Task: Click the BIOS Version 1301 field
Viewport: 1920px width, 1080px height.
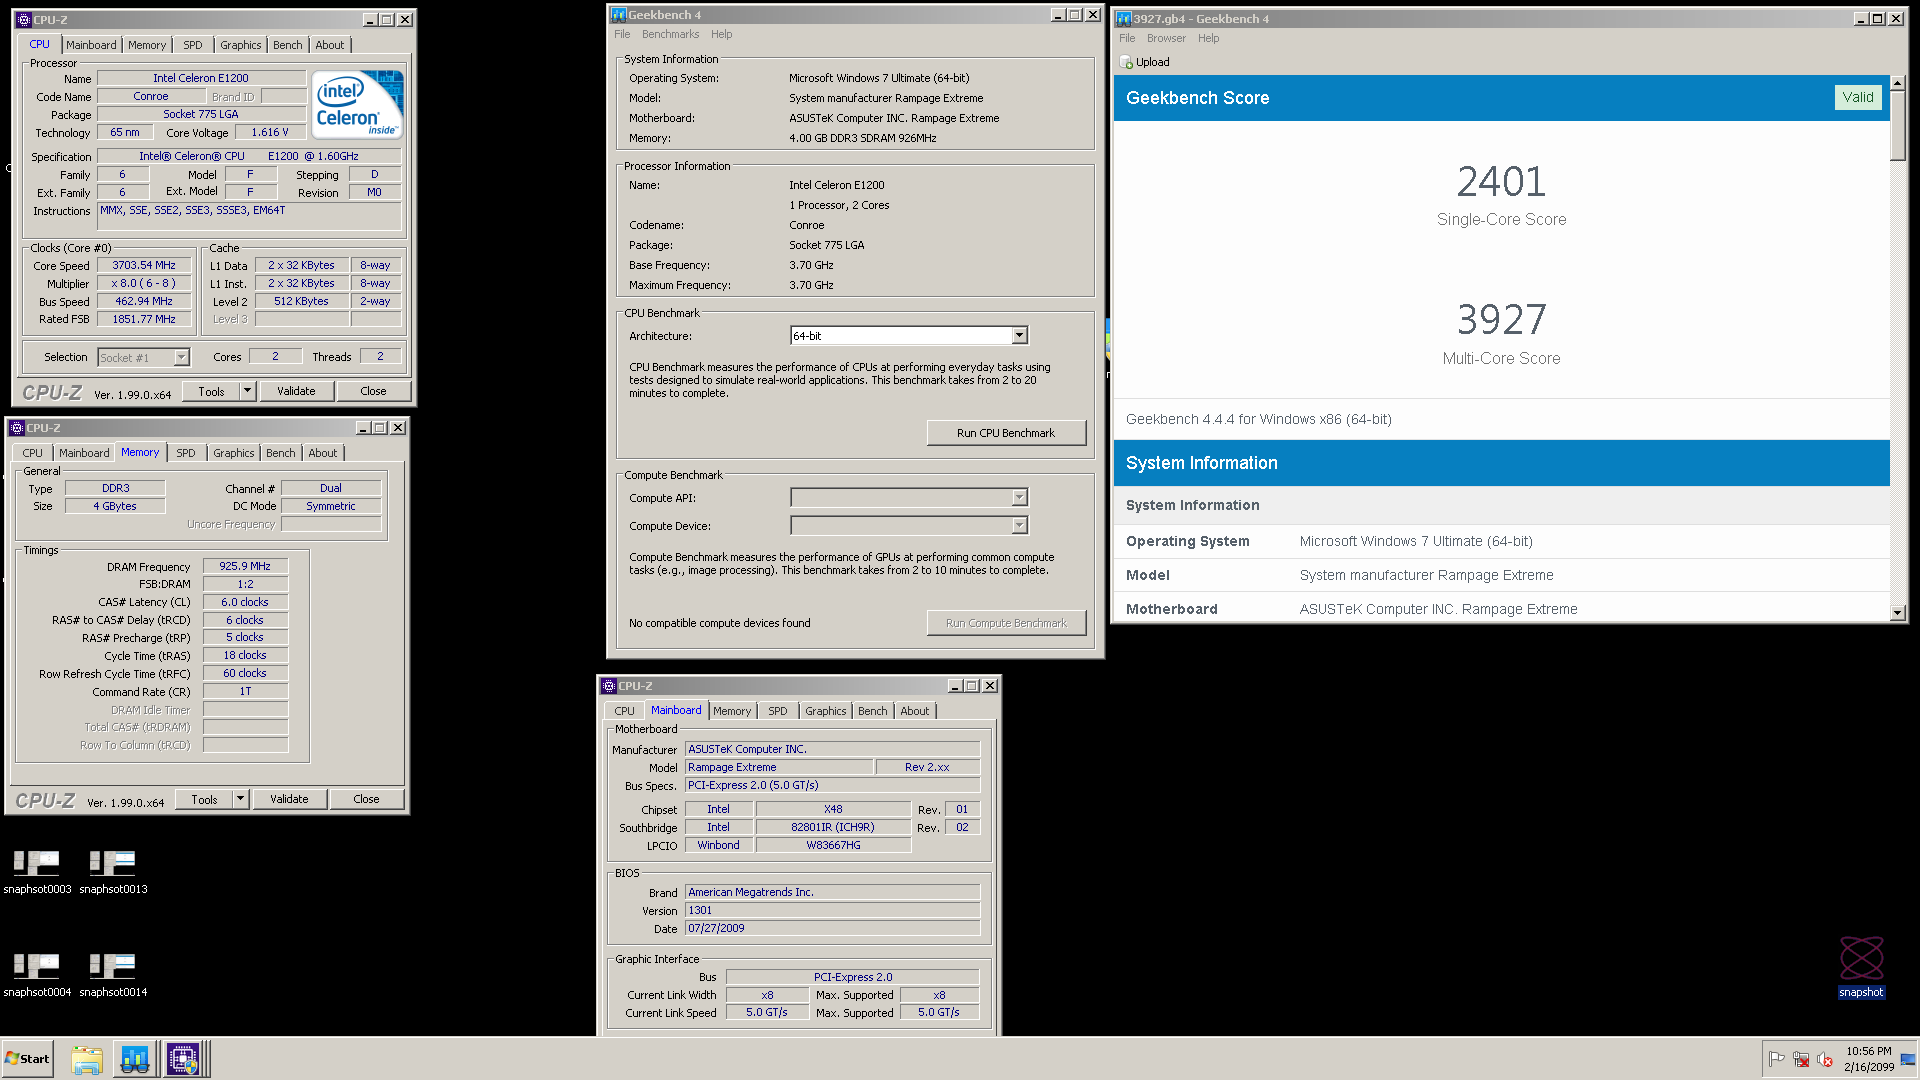Action: [x=832, y=911]
